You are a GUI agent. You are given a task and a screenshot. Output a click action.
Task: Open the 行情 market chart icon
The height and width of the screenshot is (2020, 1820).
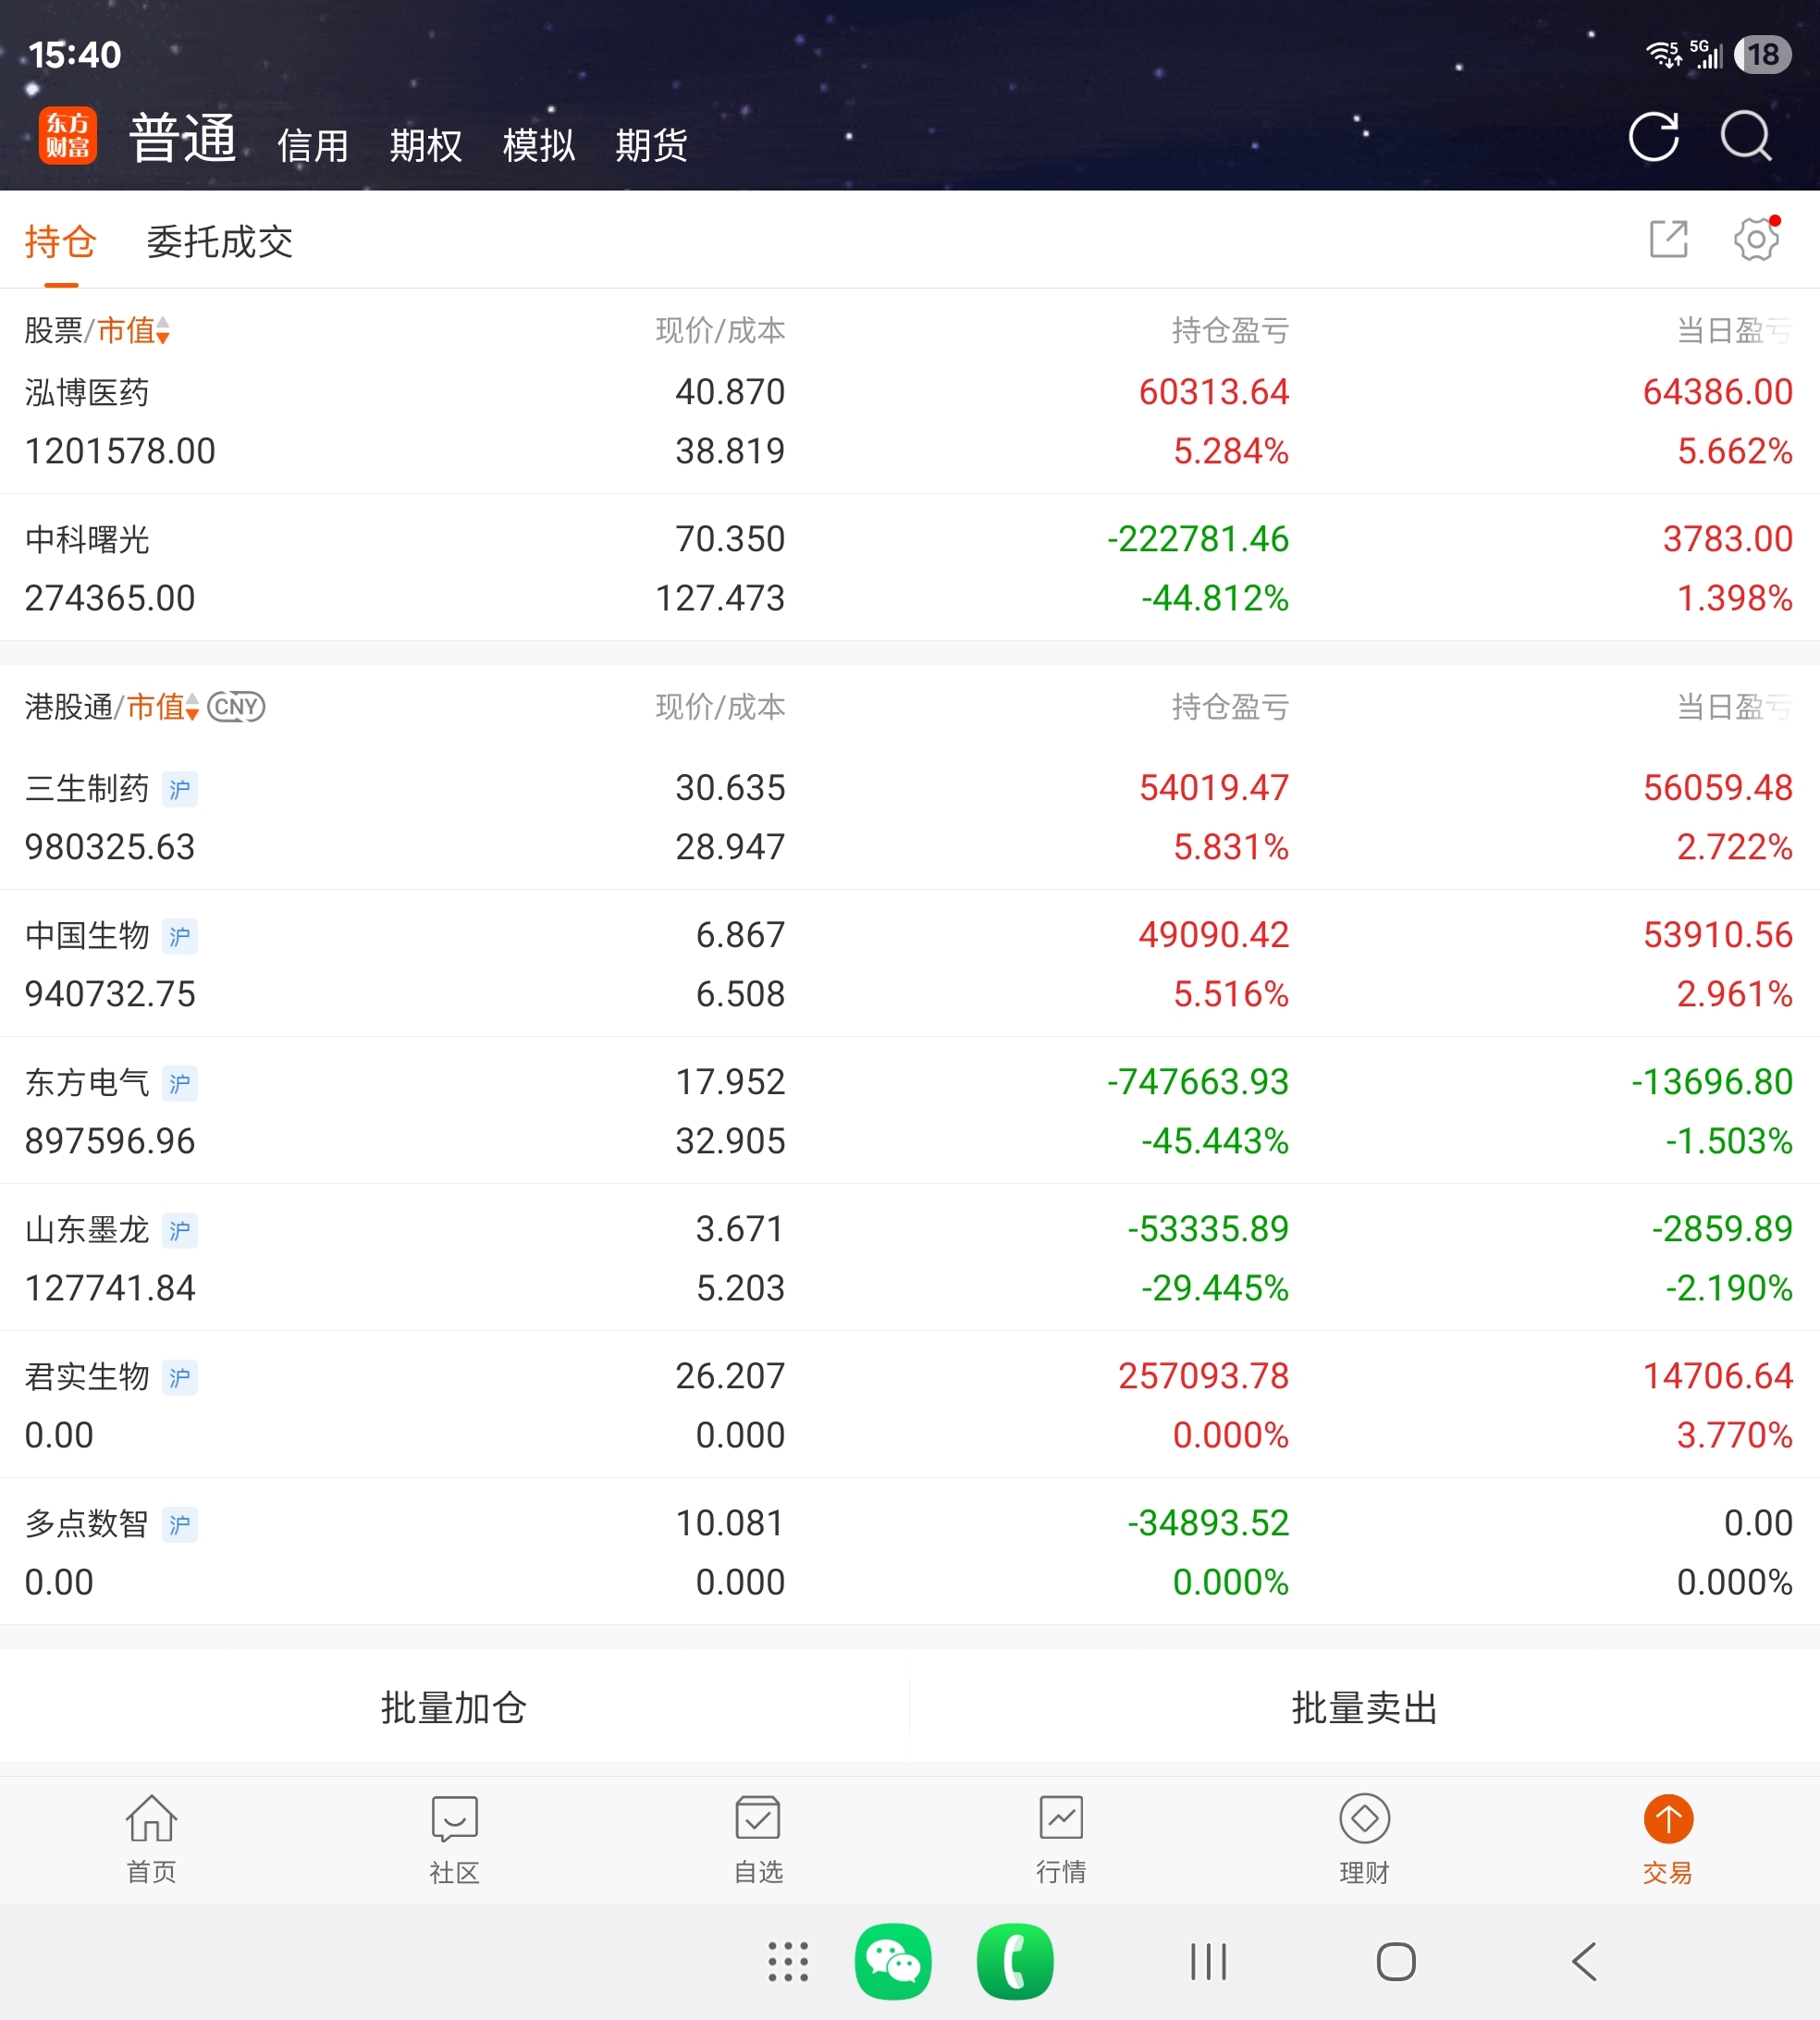tap(1061, 1838)
